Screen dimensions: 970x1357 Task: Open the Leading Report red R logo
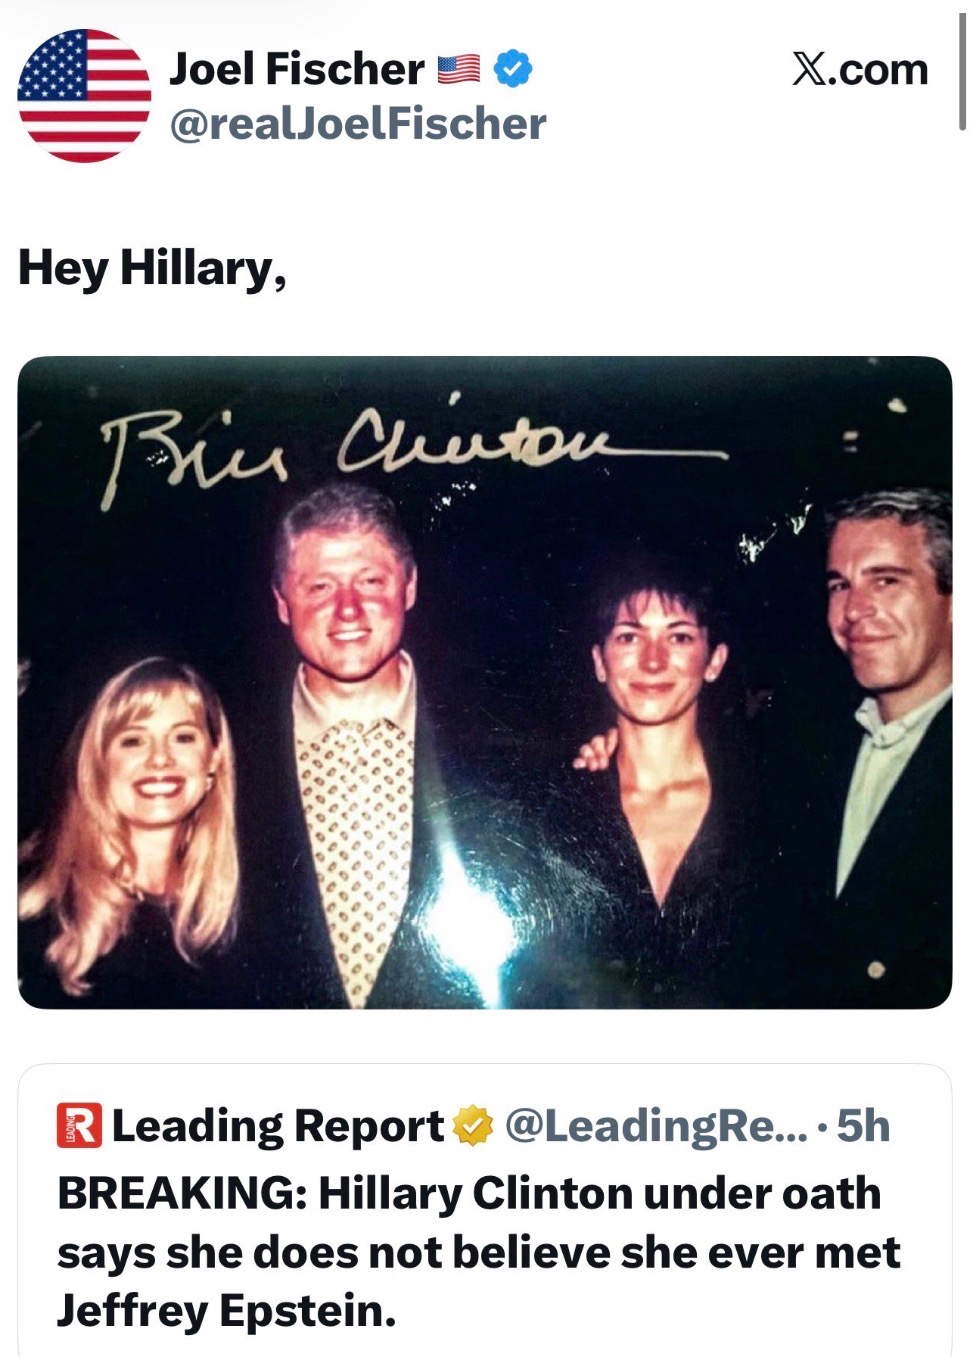point(80,1125)
